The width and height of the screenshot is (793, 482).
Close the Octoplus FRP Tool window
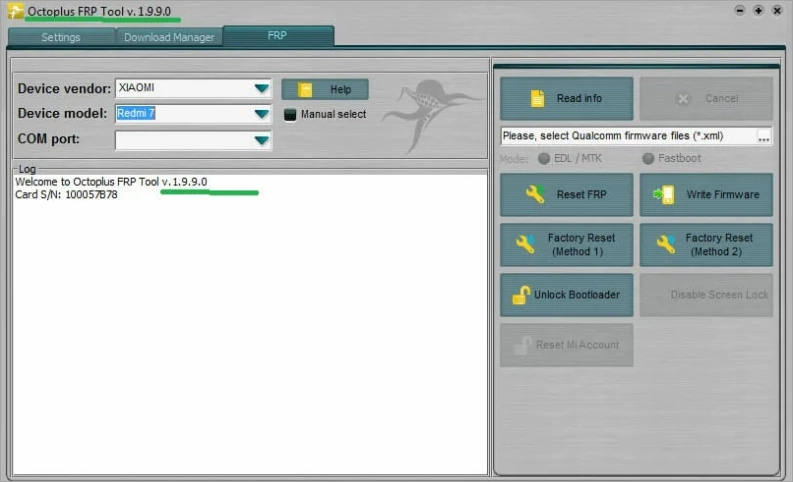coord(777,11)
